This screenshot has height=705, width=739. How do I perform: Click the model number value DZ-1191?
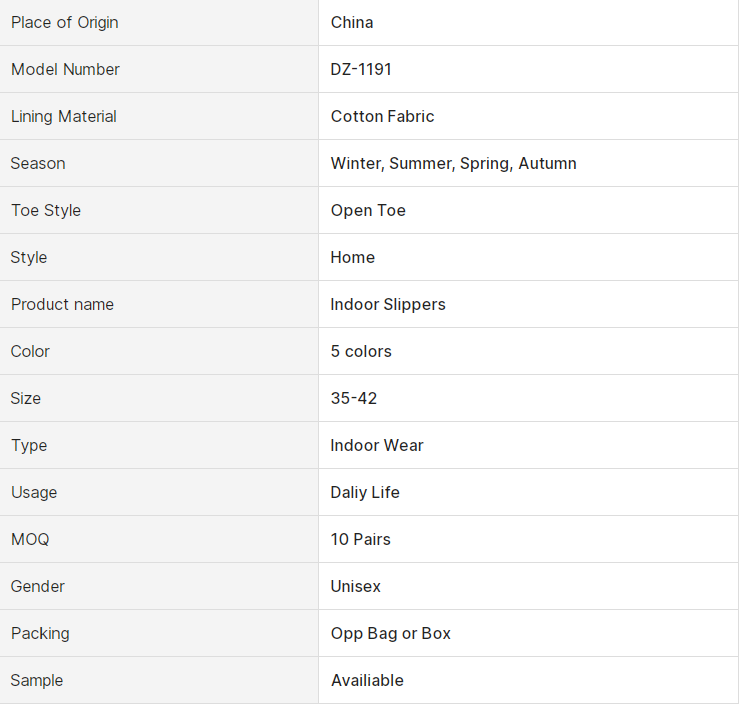(361, 69)
